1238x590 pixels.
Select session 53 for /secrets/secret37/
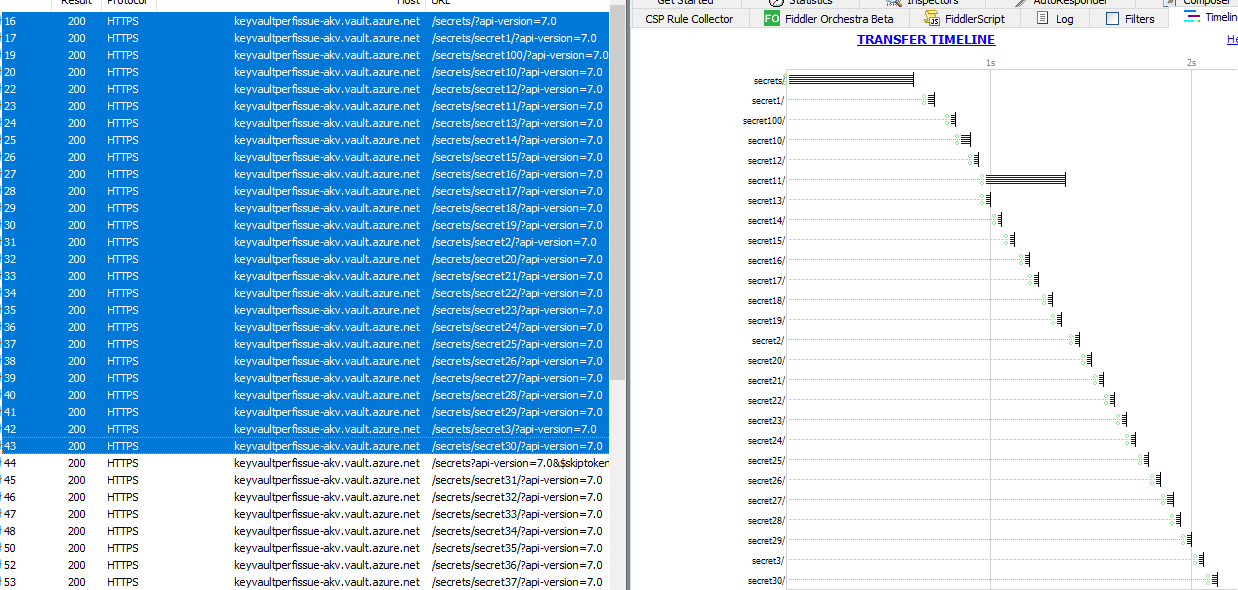304,582
